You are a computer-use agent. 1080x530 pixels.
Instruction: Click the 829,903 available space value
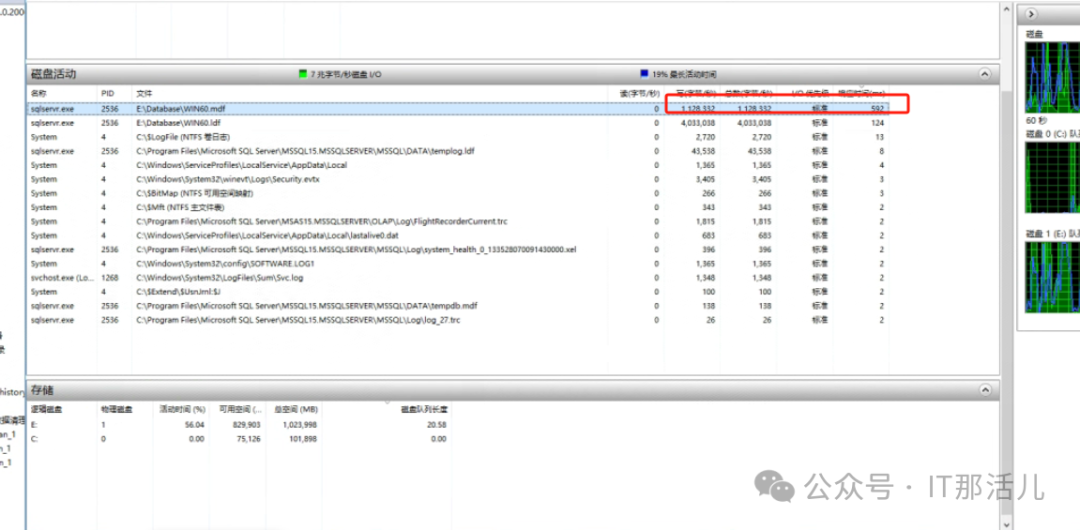click(x=247, y=425)
